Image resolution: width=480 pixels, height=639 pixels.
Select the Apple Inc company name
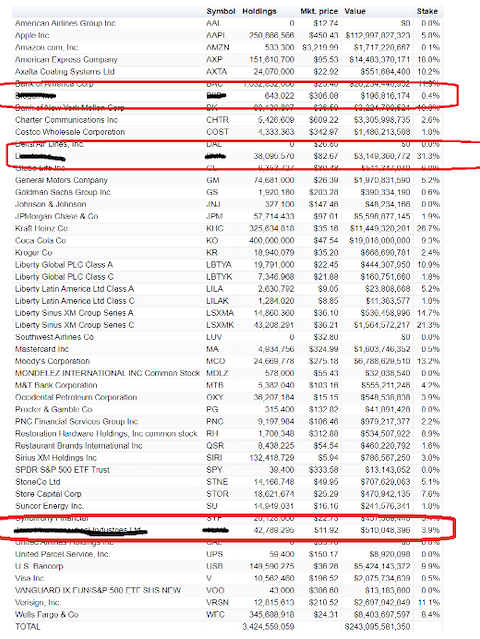coord(32,35)
